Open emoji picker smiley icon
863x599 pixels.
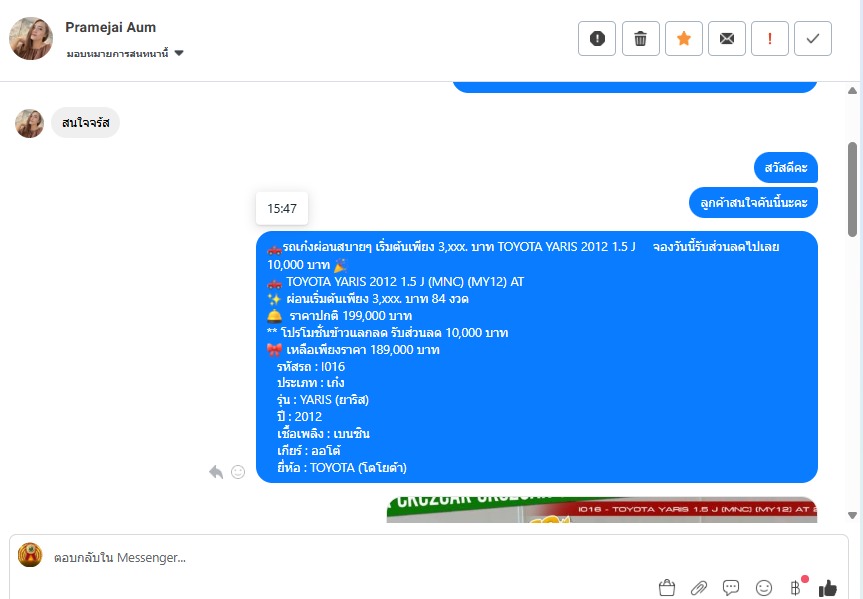(763, 588)
